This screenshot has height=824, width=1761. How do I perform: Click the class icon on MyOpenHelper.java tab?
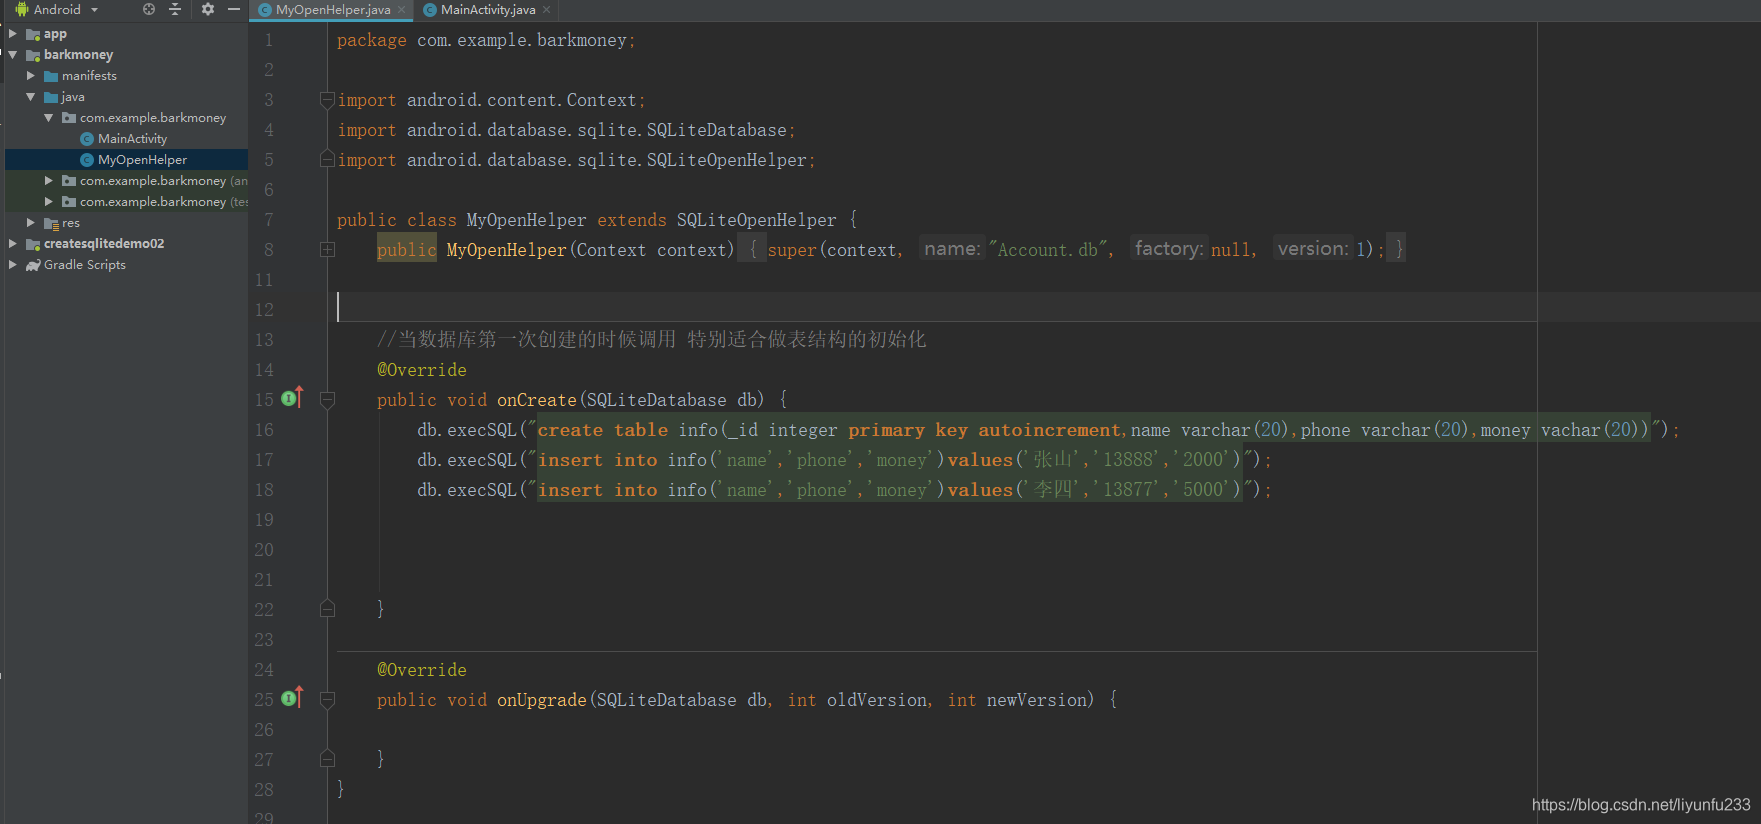tap(265, 10)
